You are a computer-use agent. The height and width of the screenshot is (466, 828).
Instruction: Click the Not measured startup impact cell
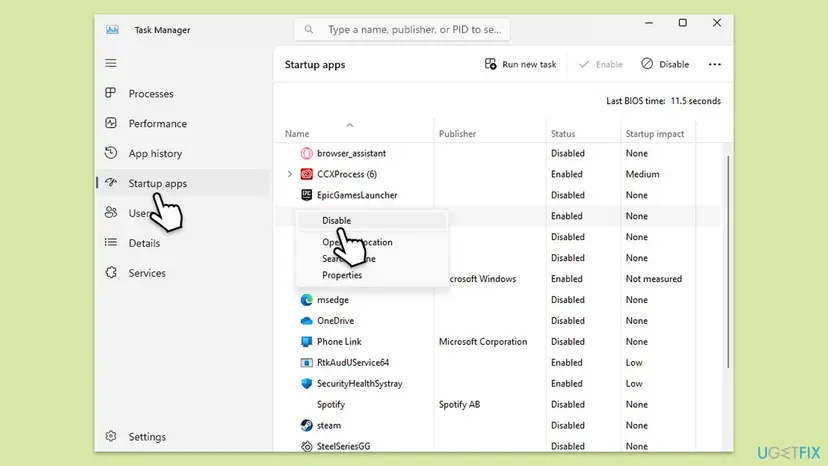click(x=654, y=278)
